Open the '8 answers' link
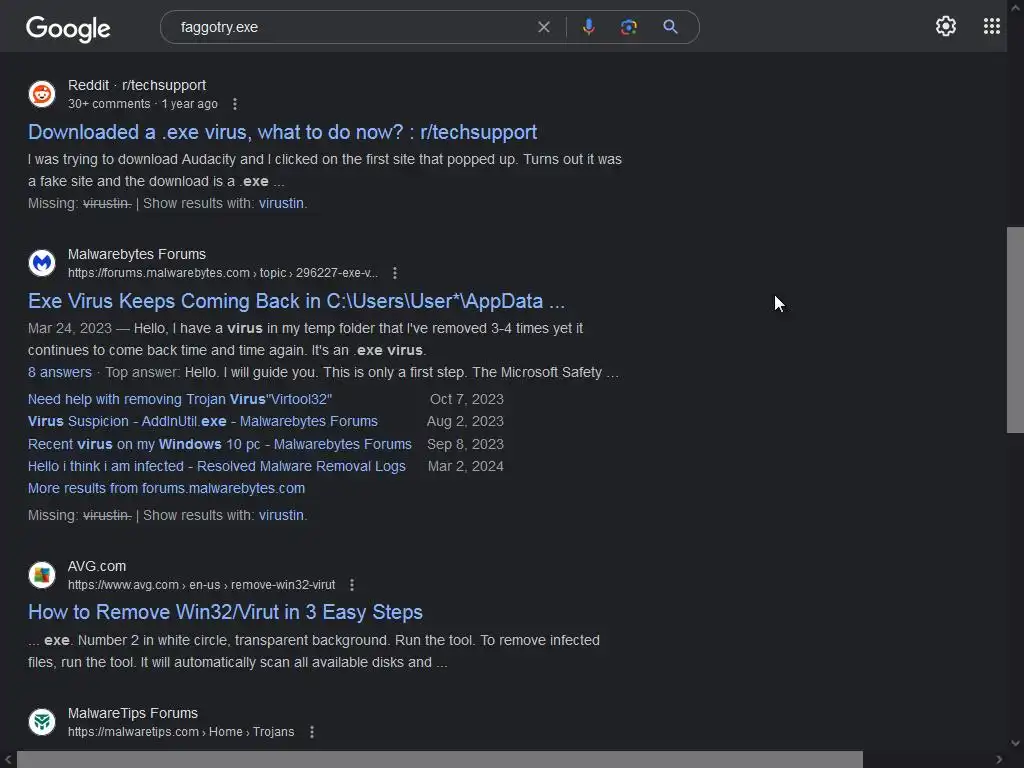The height and width of the screenshot is (768, 1024). (x=59, y=372)
